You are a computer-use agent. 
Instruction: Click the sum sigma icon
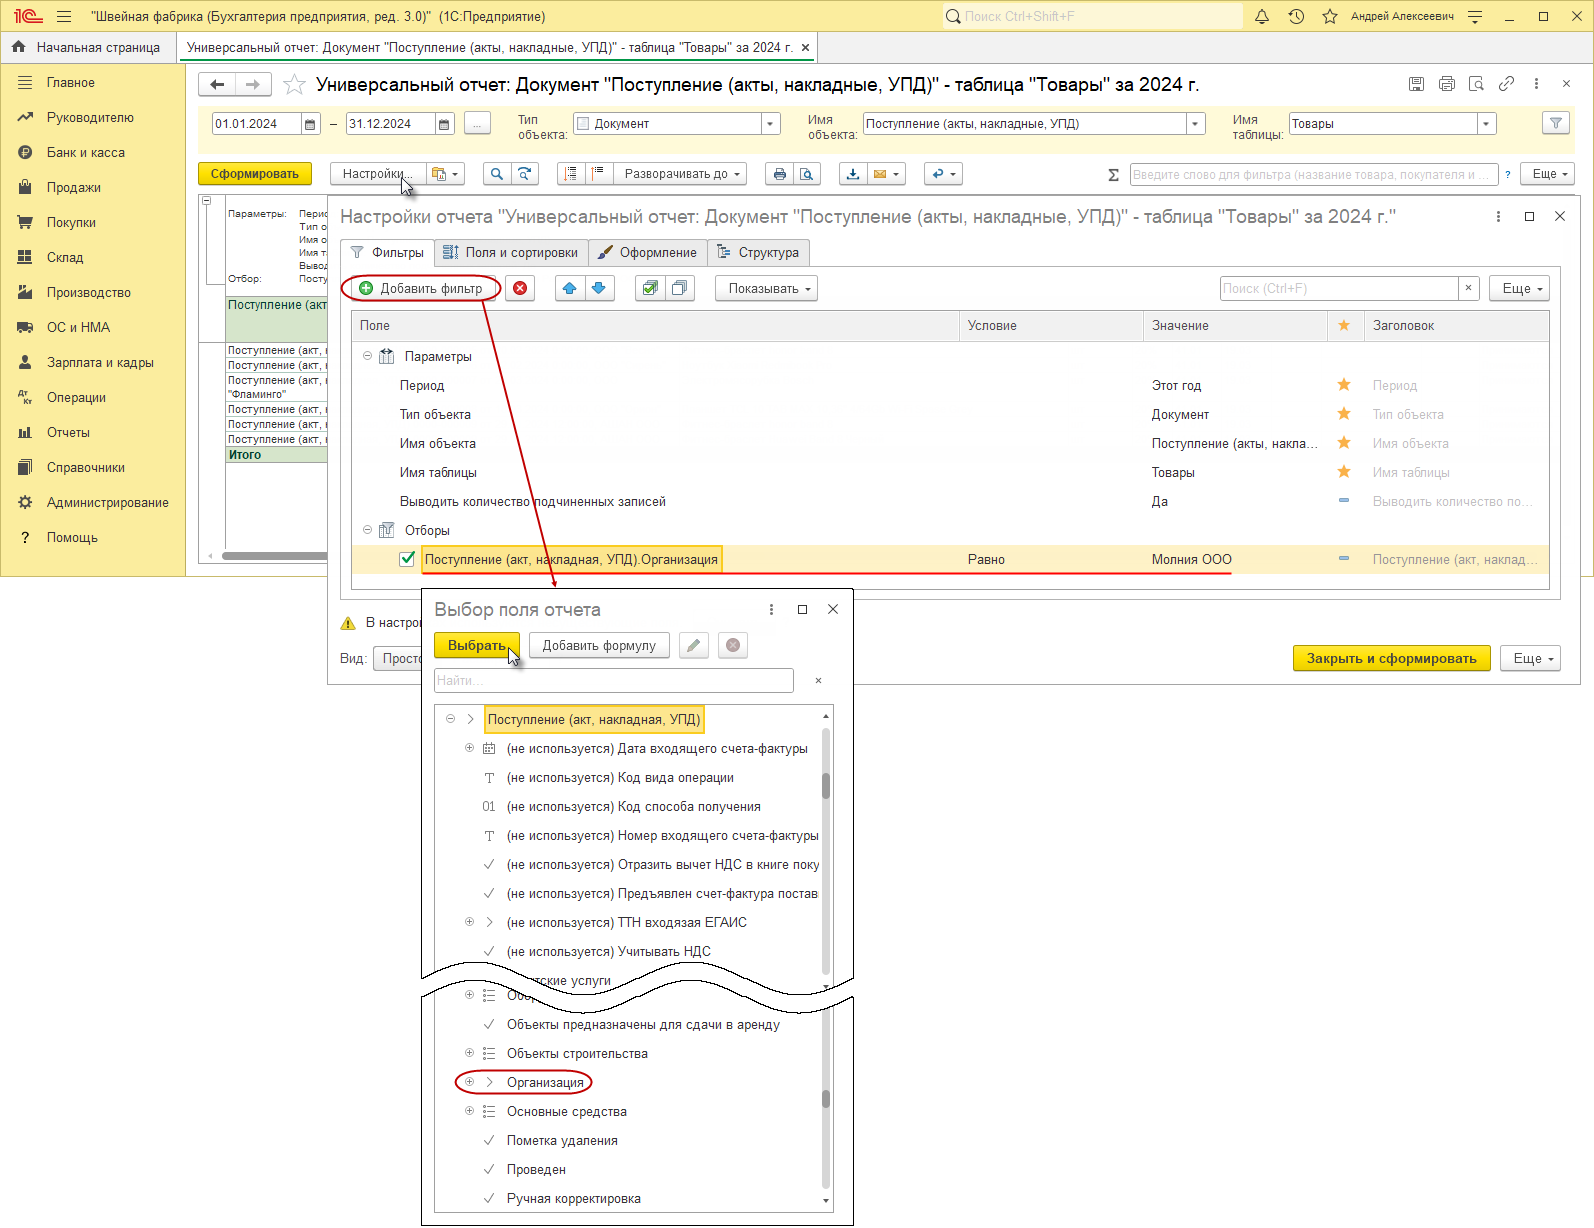tap(1113, 174)
